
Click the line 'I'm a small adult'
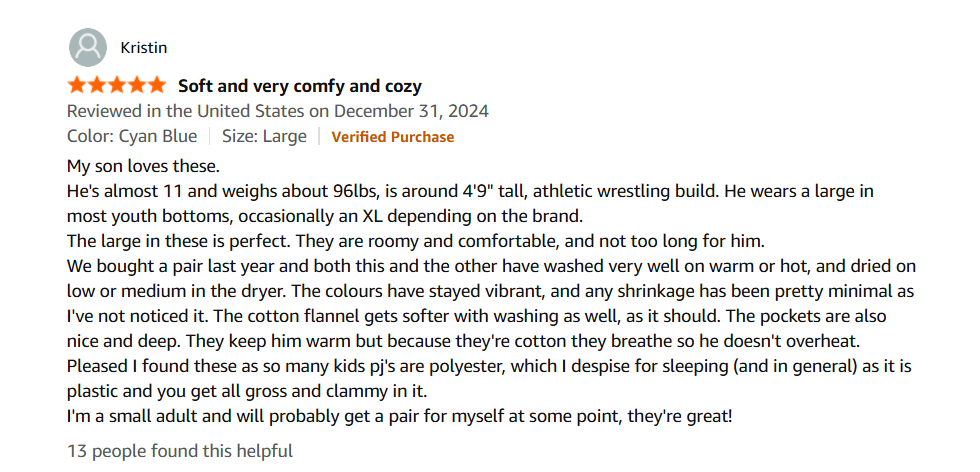[399, 416]
